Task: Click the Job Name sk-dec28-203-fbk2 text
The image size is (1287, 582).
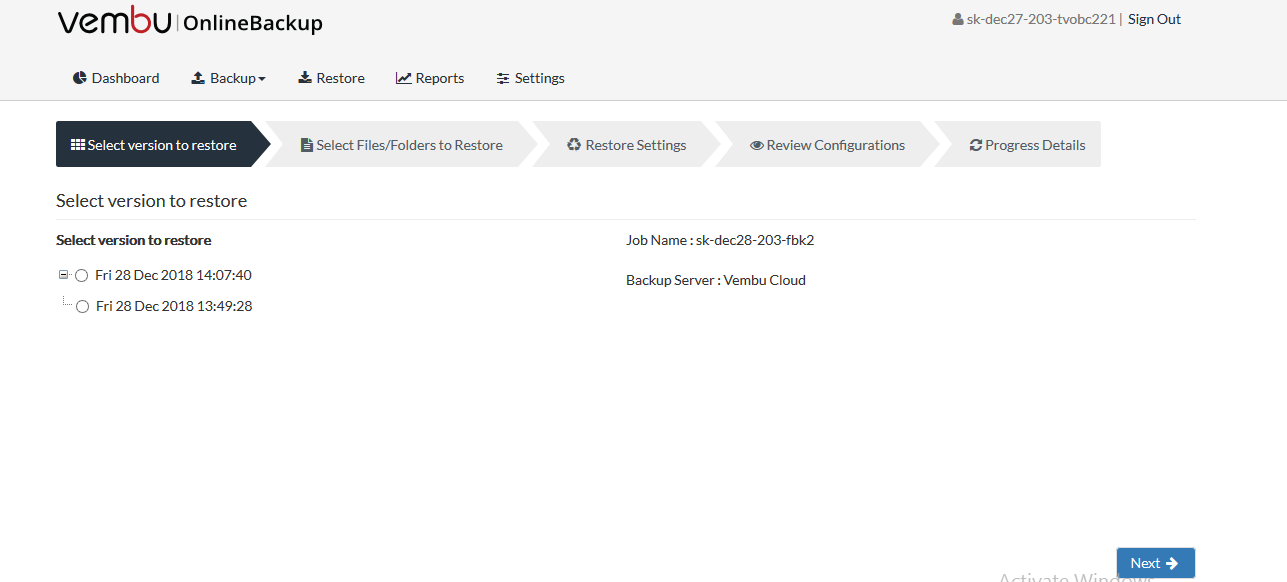Action: tap(720, 240)
